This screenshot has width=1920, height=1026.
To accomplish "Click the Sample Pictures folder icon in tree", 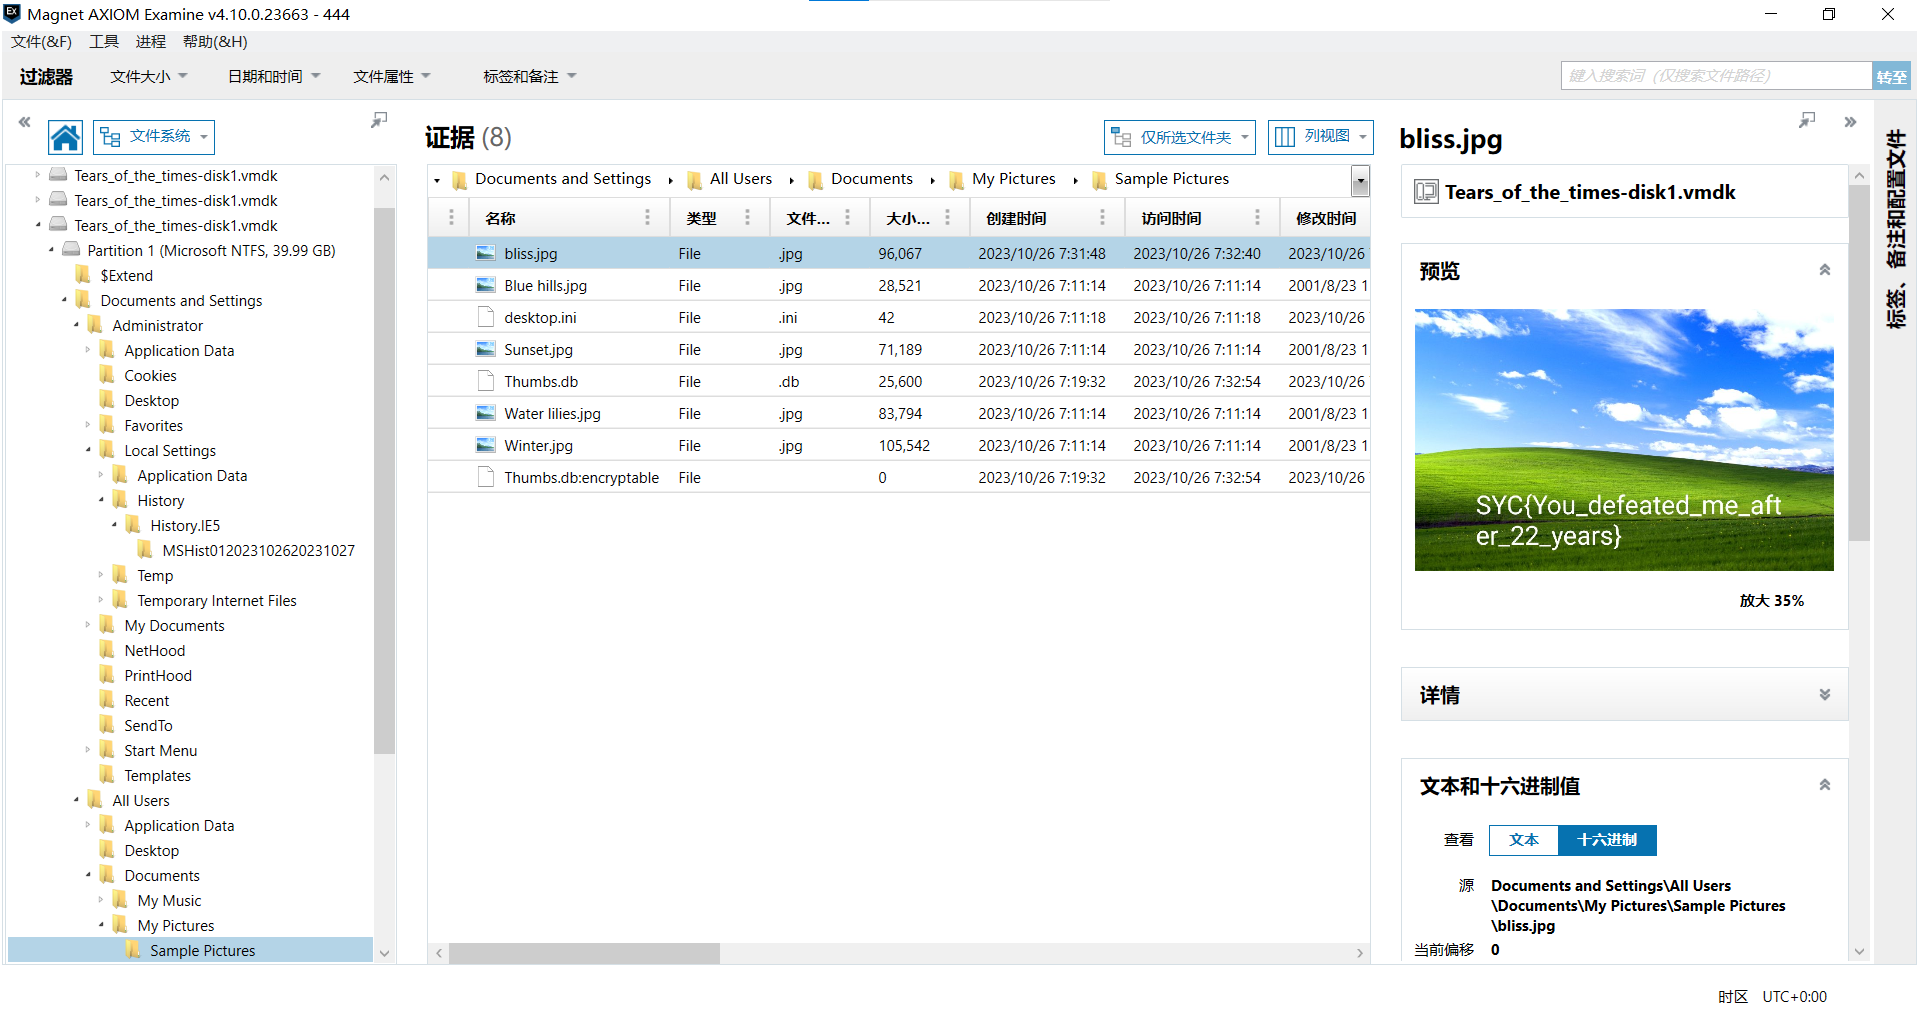I will 133,950.
